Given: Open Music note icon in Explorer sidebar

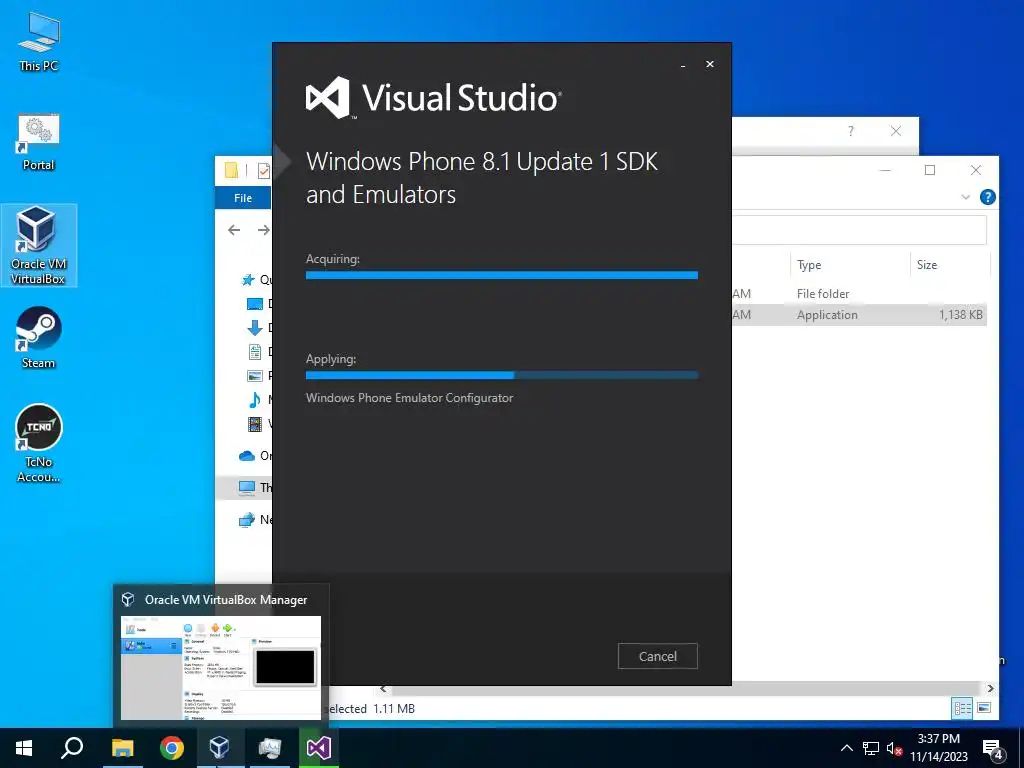Looking at the screenshot, I should click(x=255, y=400).
